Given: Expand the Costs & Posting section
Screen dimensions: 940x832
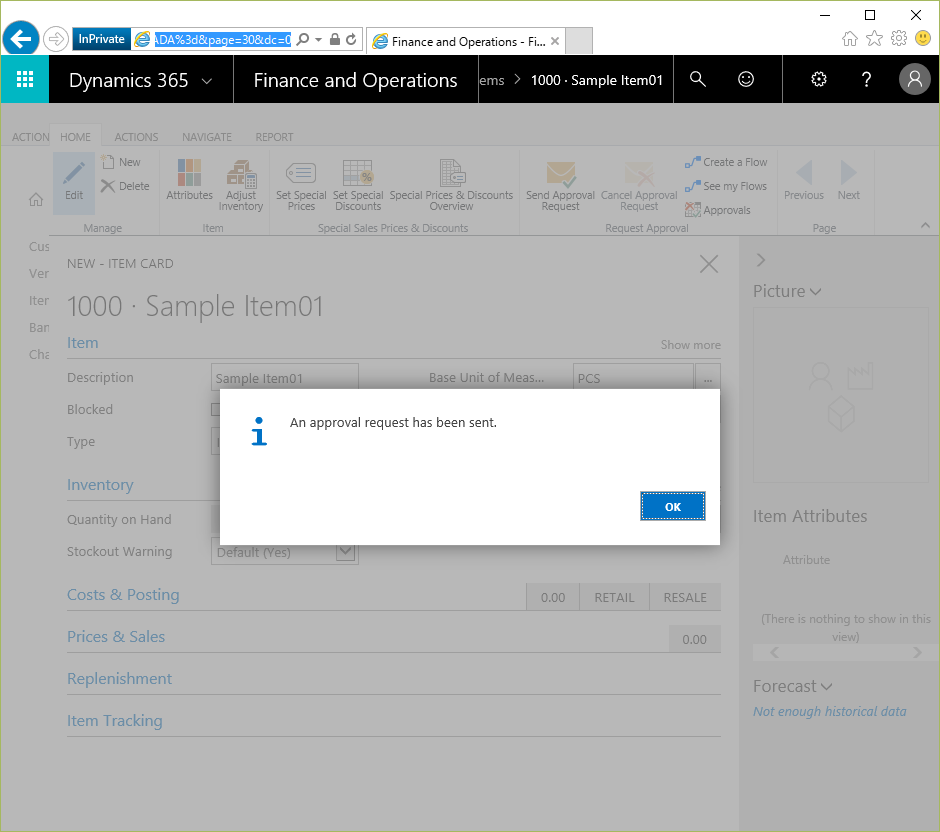Looking at the screenshot, I should (x=123, y=595).
